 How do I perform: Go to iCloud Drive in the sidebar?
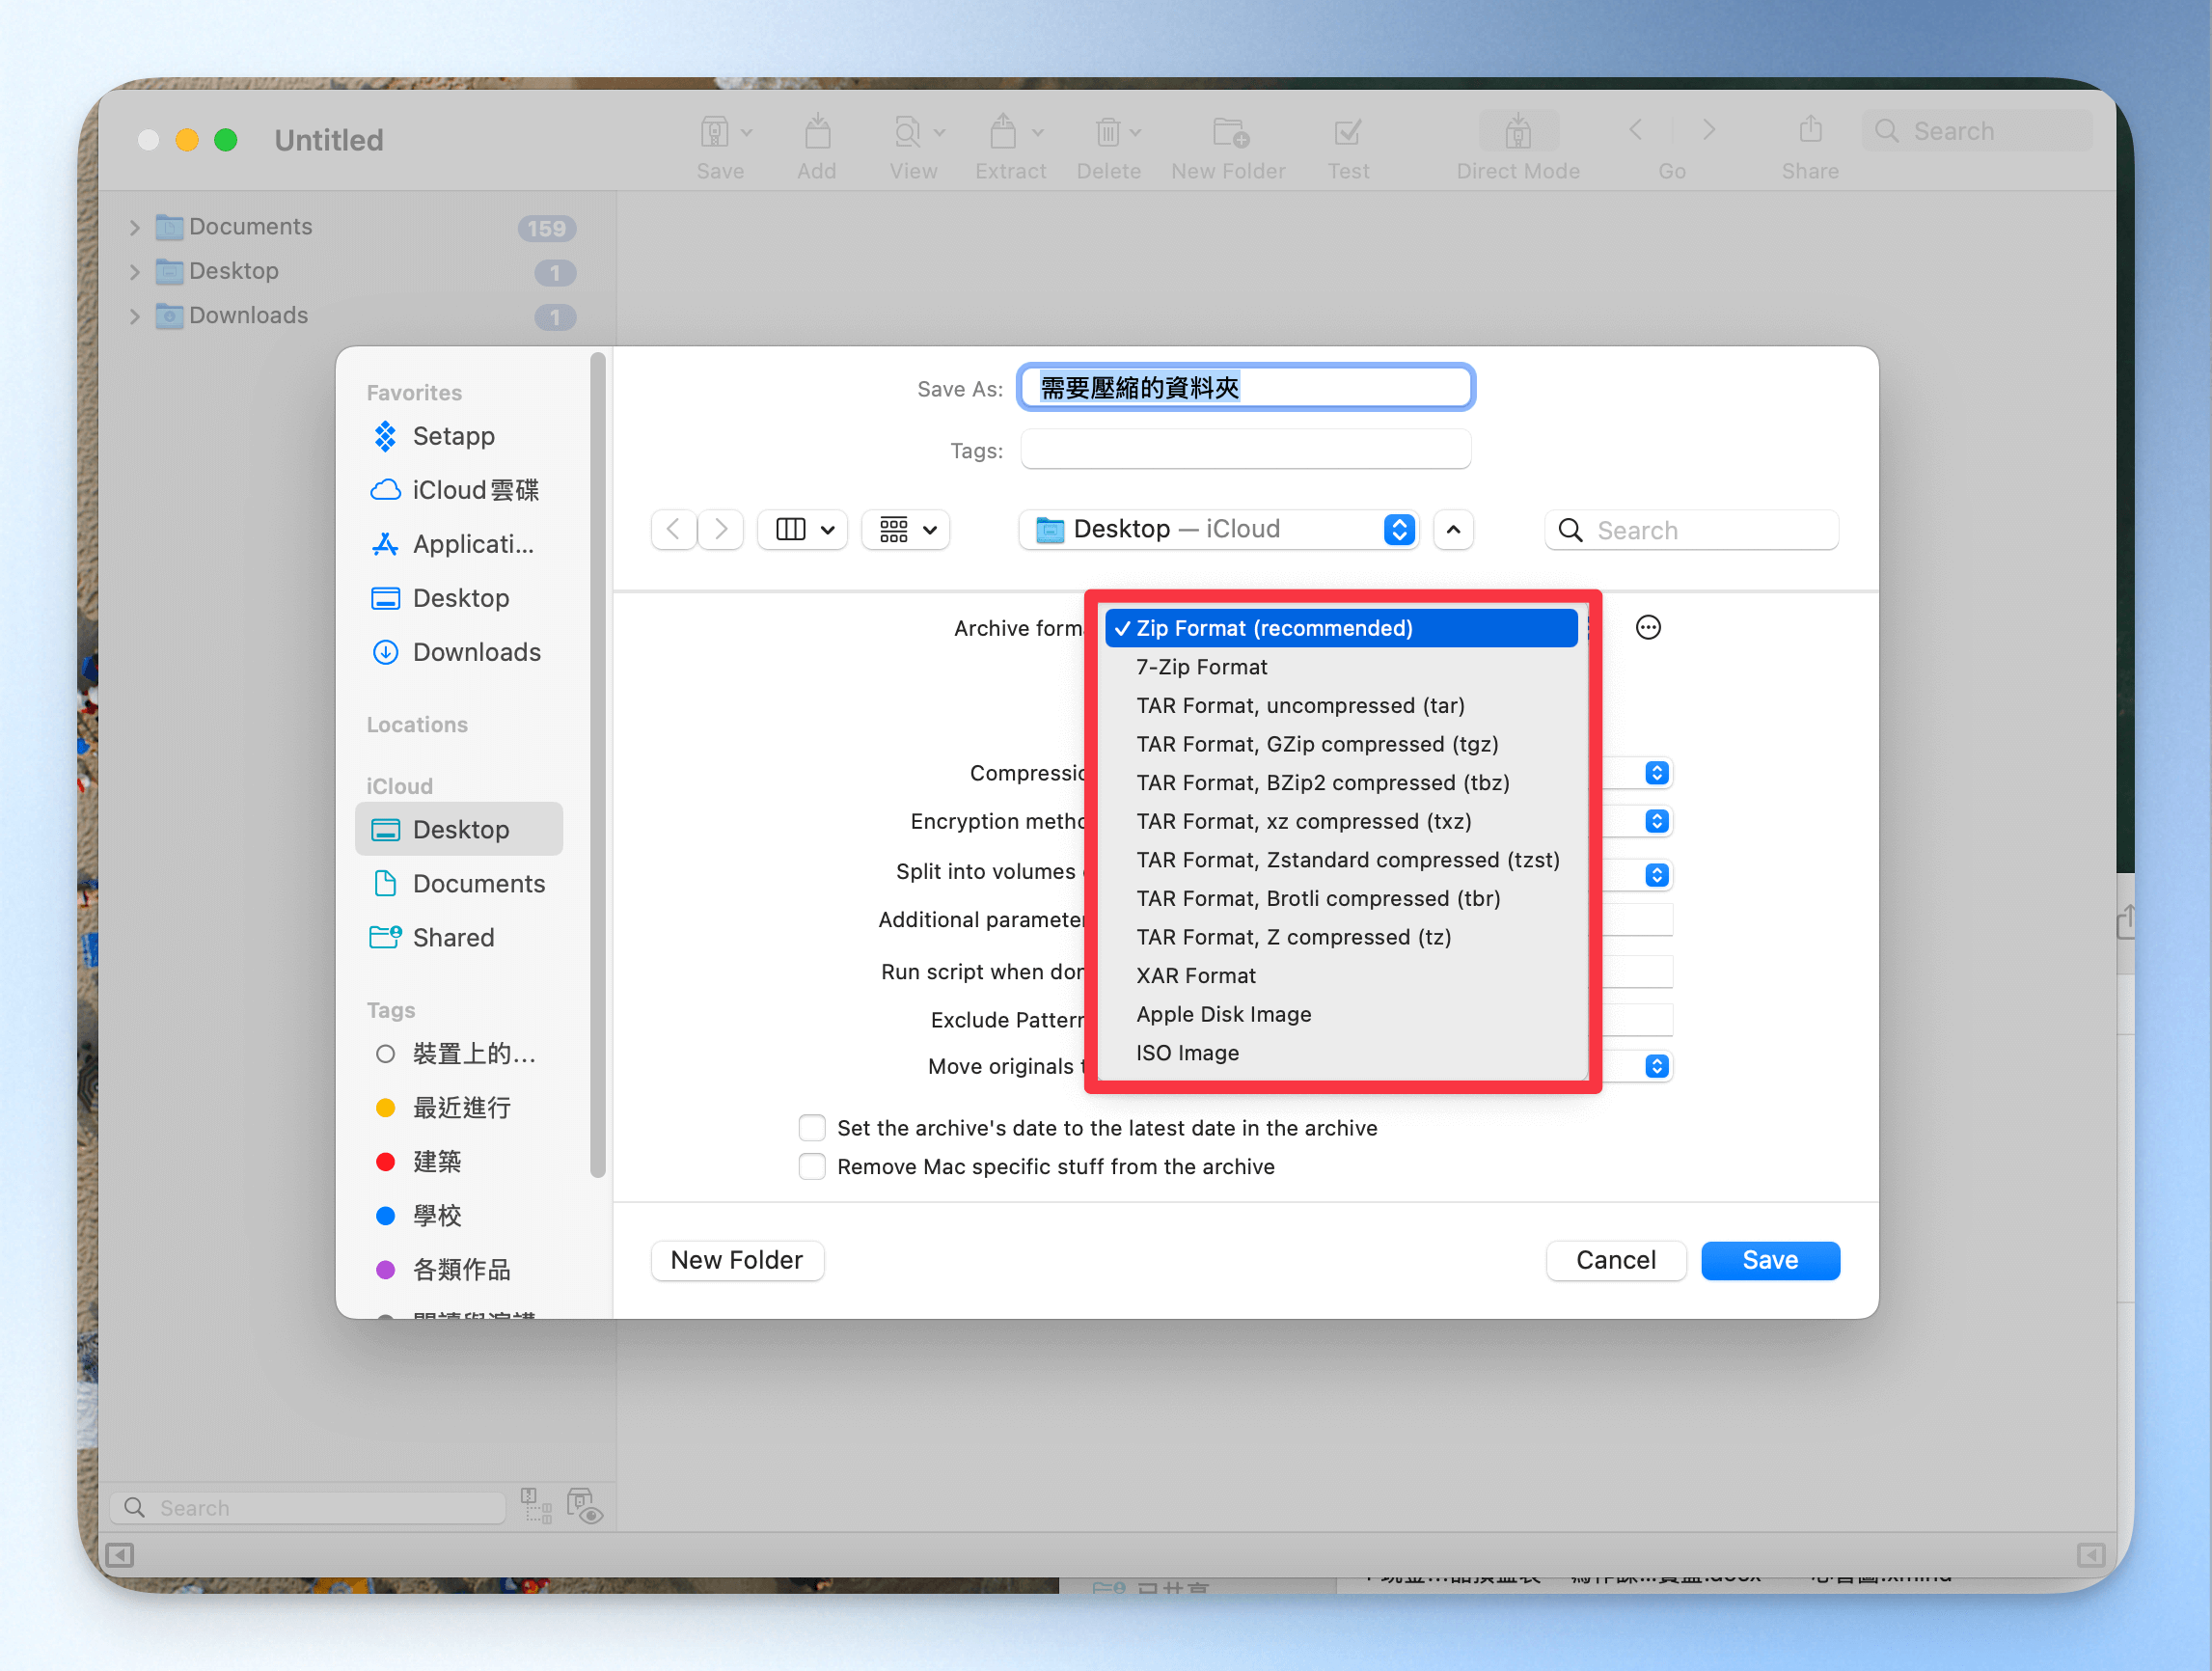(x=474, y=490)
